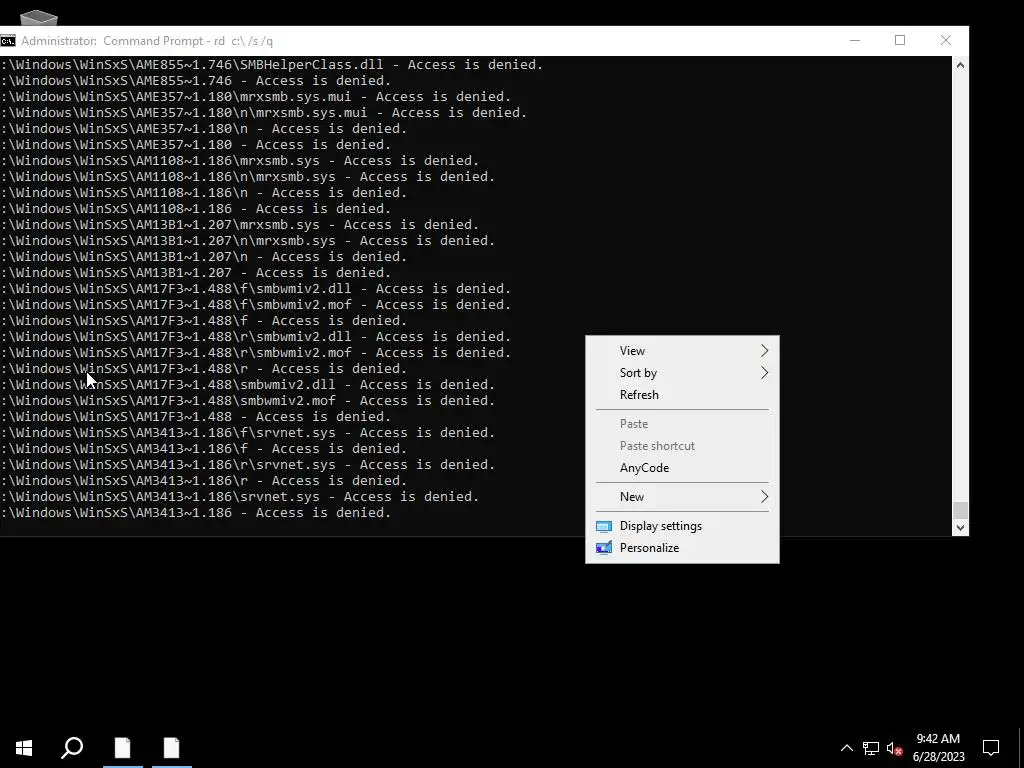Open the Windows Start menu
This screenshot has width=1024, height=768.
(24, 748)
